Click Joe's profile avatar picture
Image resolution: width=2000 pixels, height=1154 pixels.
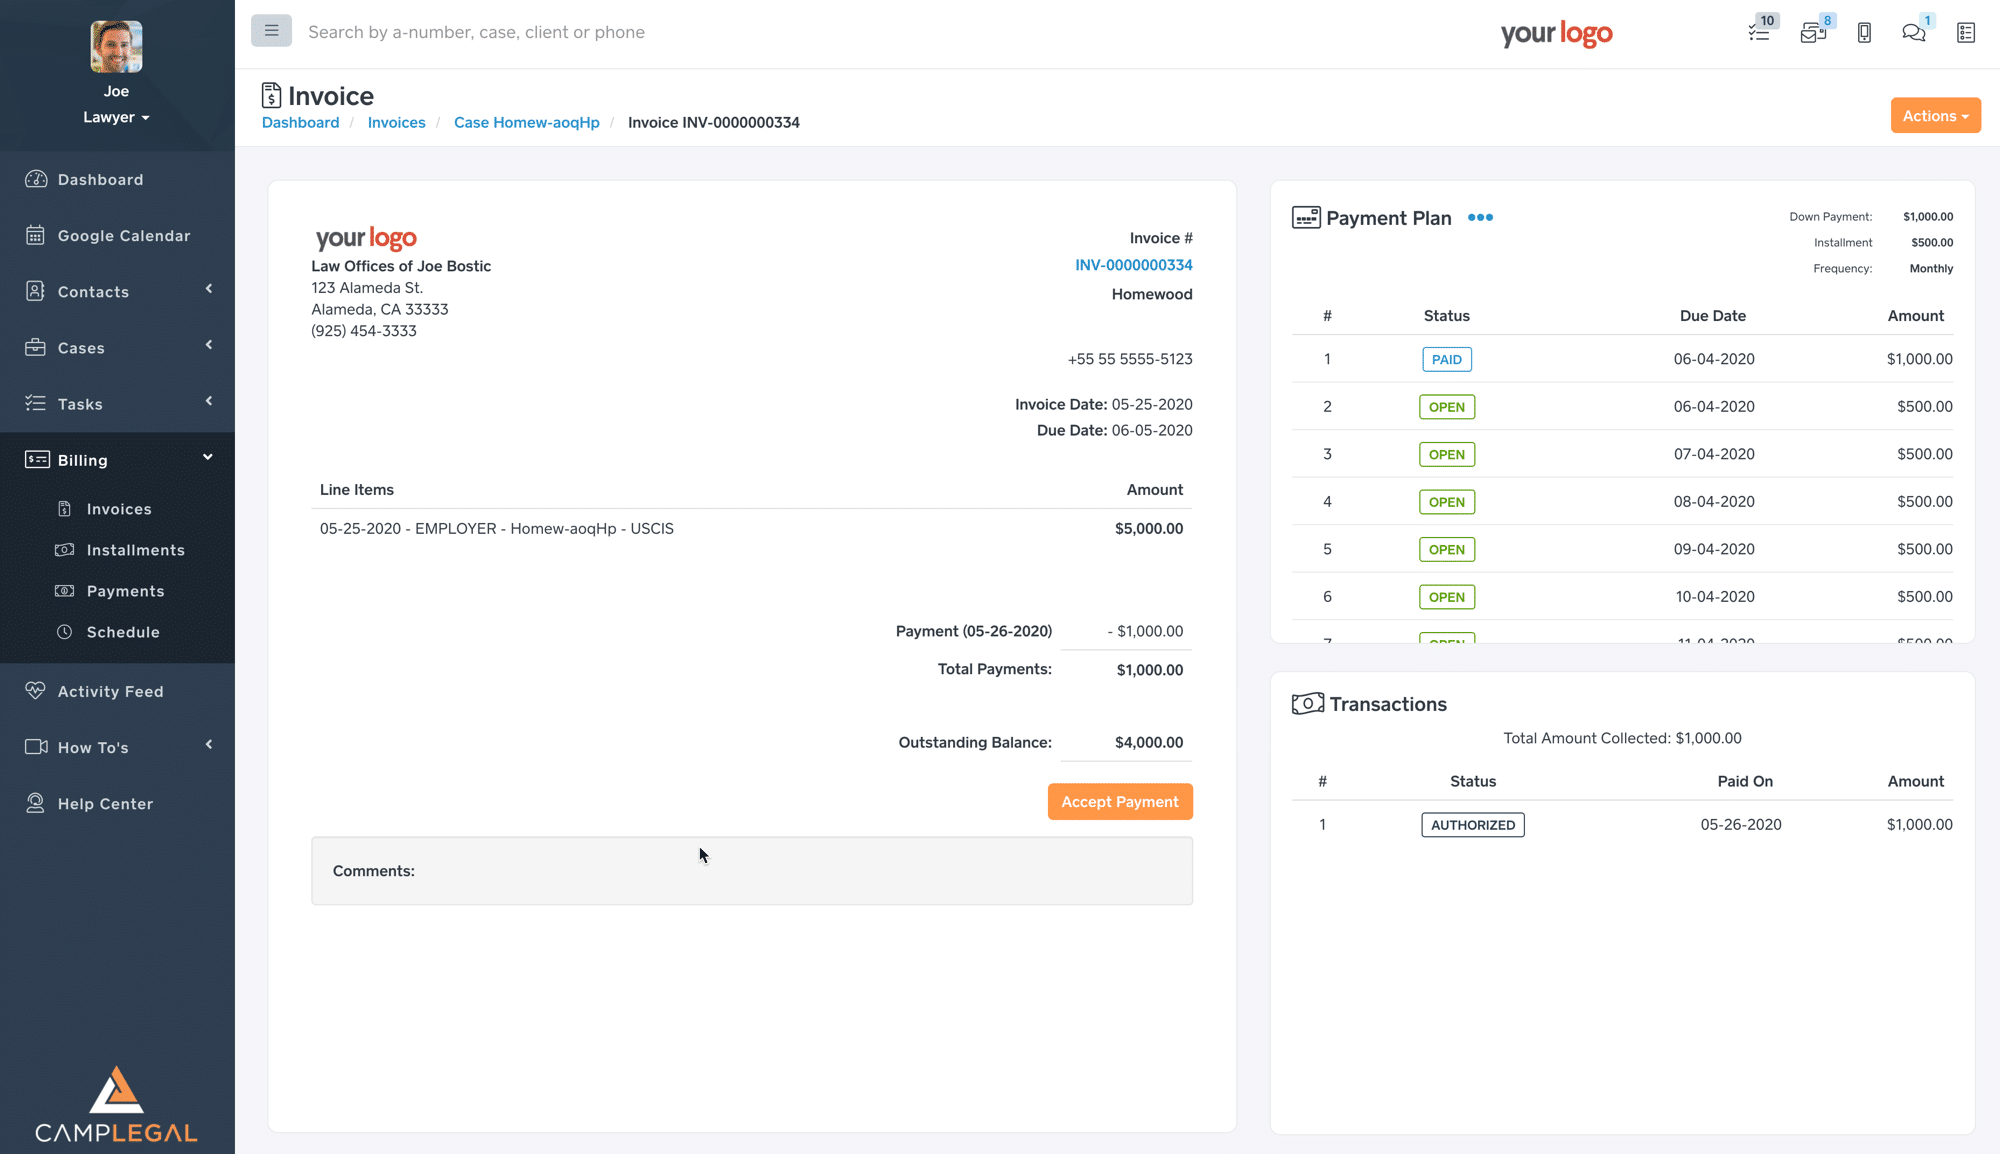click(116, 47)
